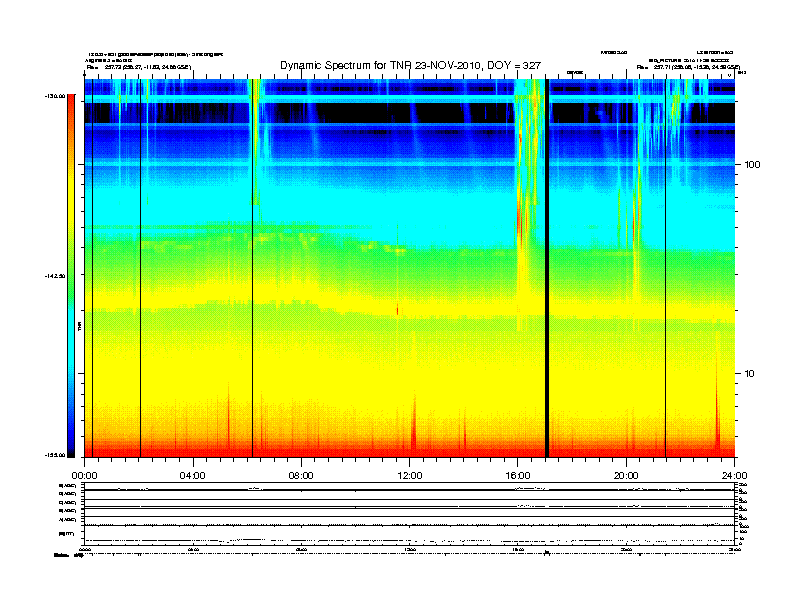792x612 pixels.
Task: Click the "-155.00" color scale label
Action: tap(55, 455)
